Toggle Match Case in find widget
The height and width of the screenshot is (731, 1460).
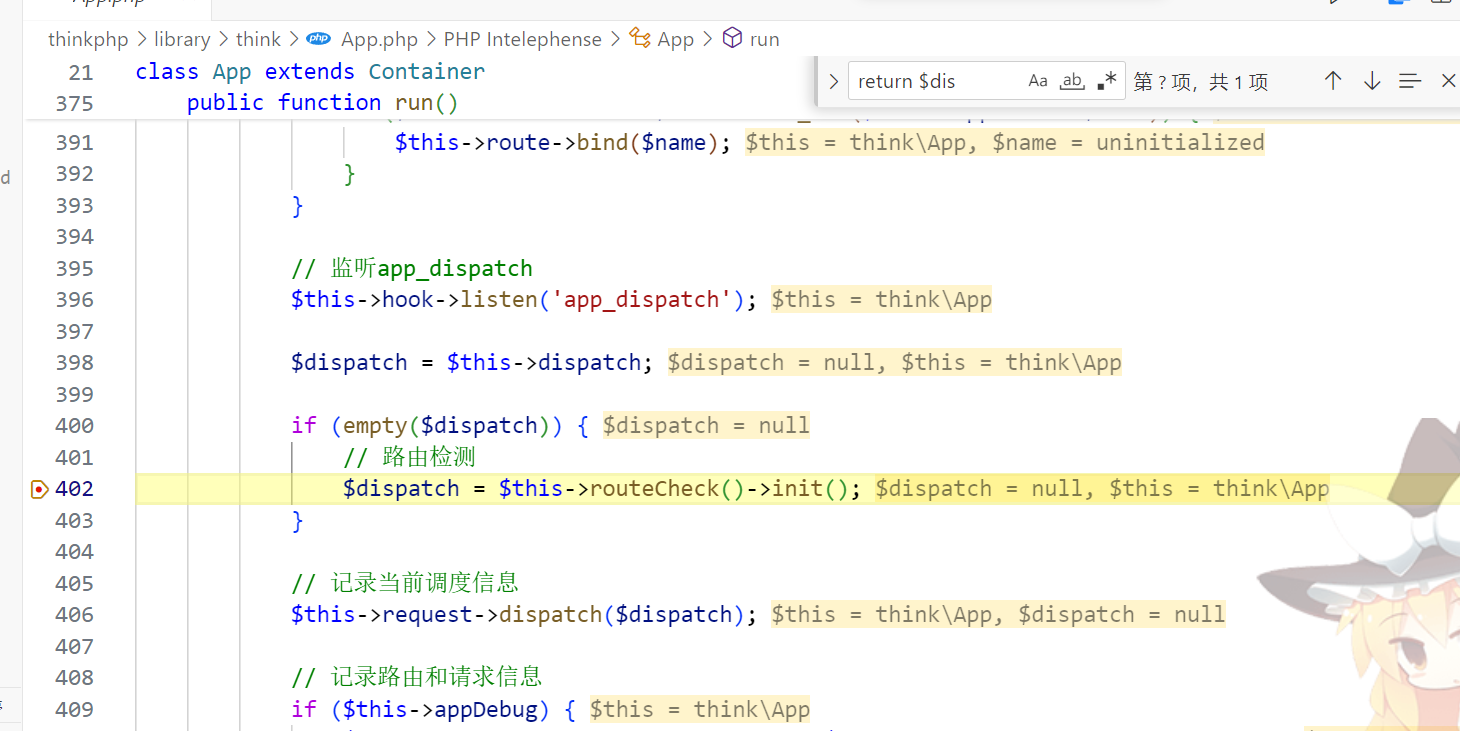click(1038, 81)
